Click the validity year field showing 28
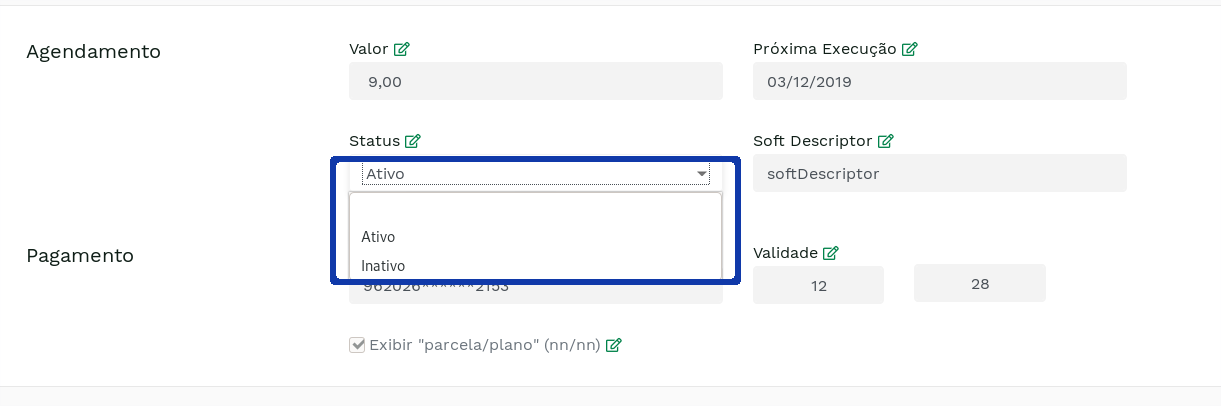Image resolution: width=1221 pixels, height=406 pixels. [979, 283]
